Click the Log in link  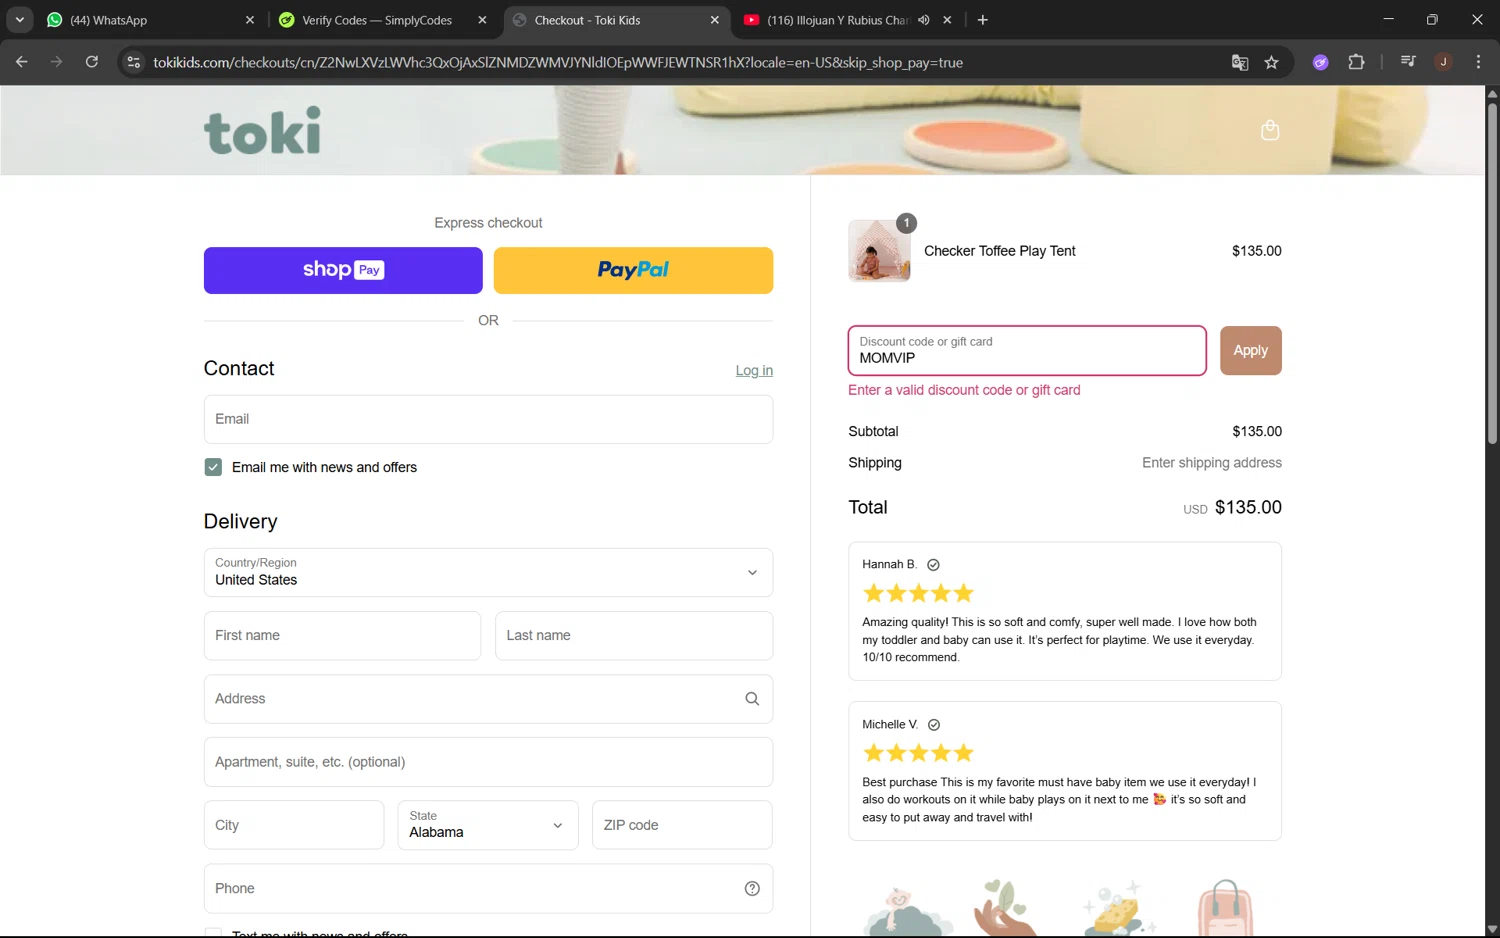pyautogui.click(x=754, y=370)
